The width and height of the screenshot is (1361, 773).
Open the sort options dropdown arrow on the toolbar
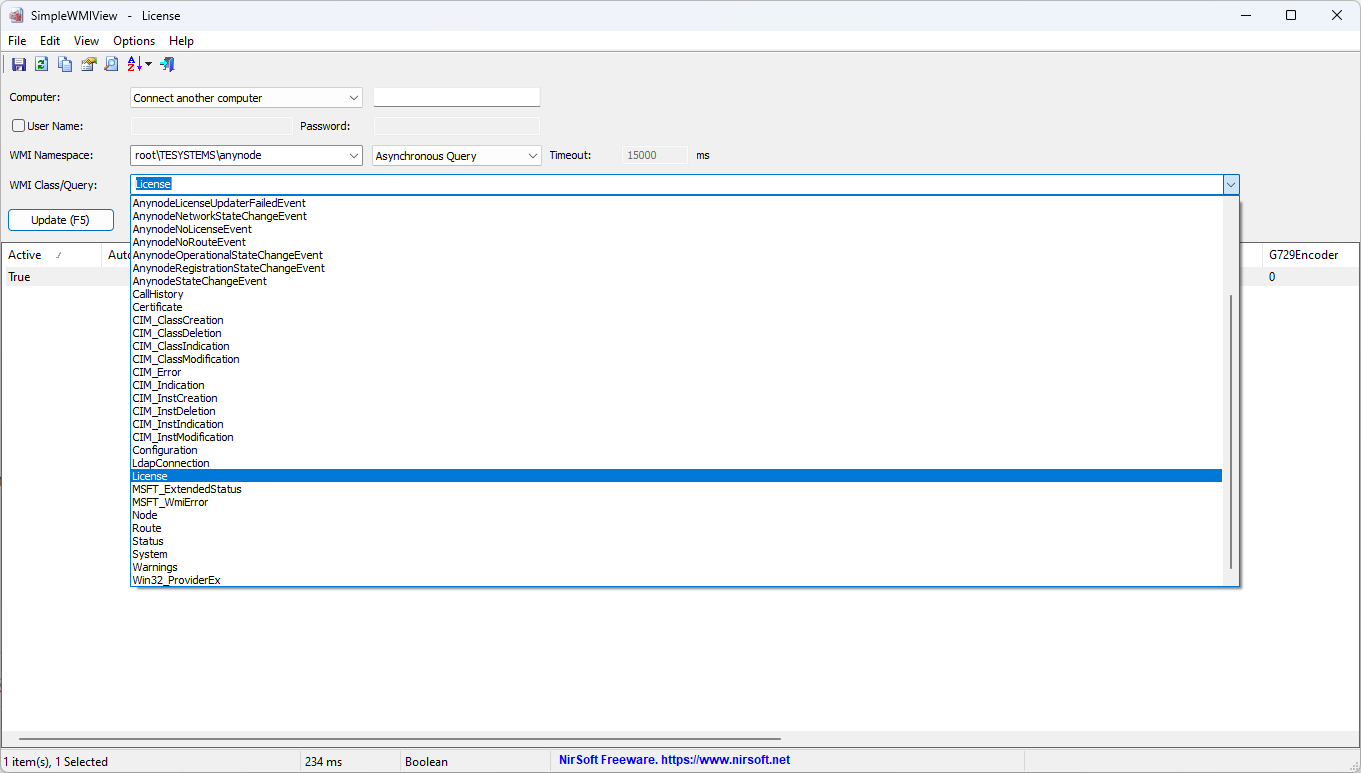[147, 64]
